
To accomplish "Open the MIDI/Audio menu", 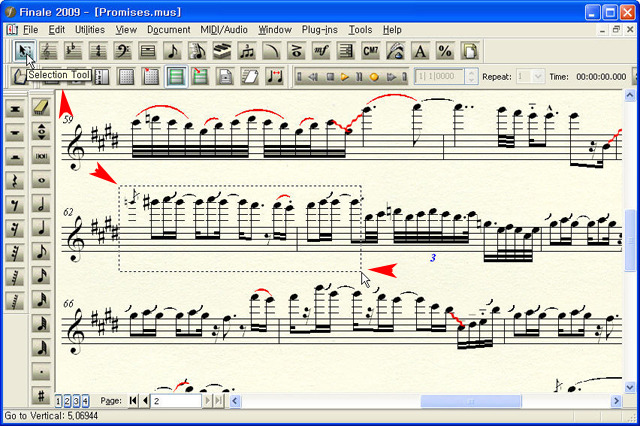I will (224, 30).
